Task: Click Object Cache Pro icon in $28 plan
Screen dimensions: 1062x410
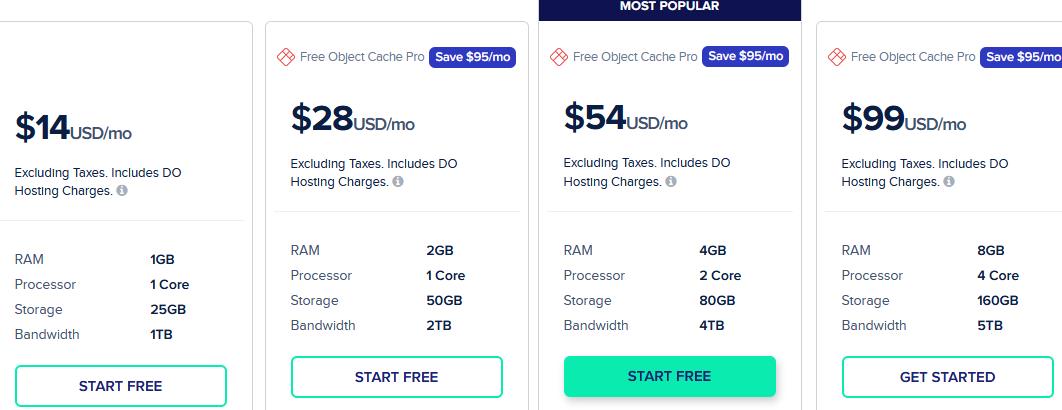Action: click(286, 57)
